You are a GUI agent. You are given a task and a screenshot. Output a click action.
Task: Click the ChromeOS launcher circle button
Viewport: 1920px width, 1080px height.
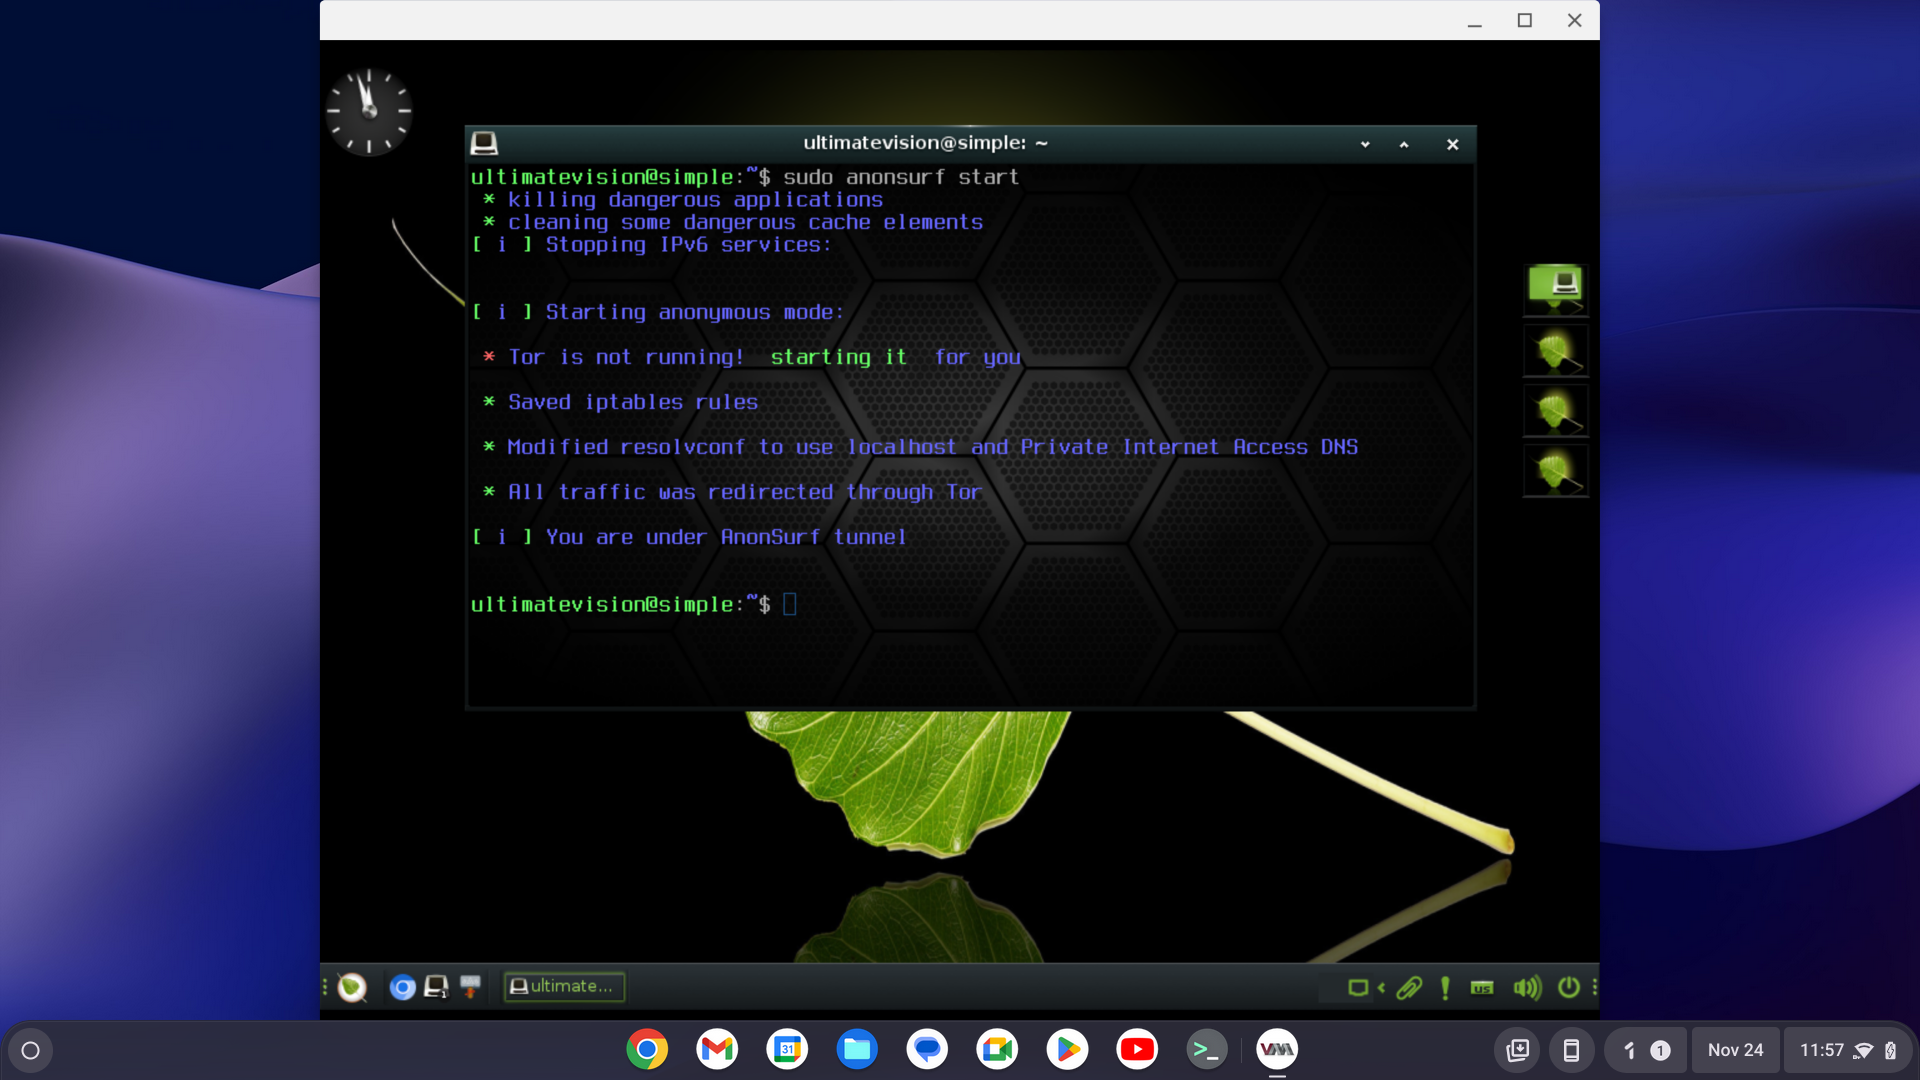click(30, 1050)
